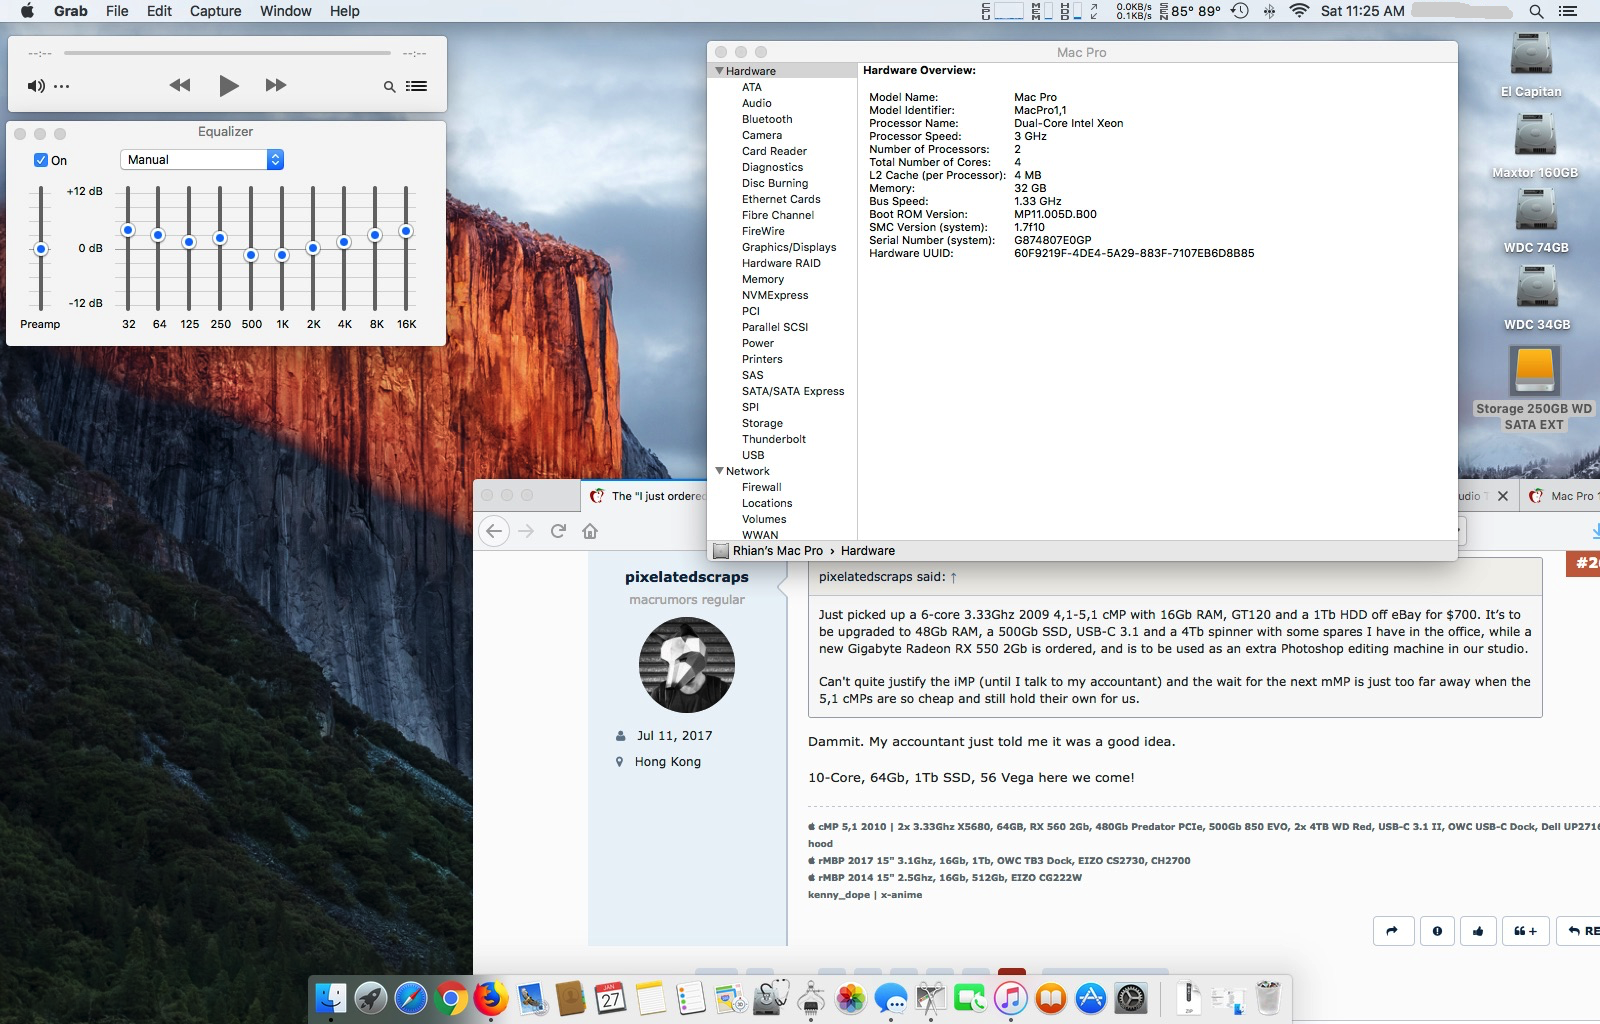The width and height of the screenshot is (1600, 1024).
Task: Select NVMExpress in the sidebar
Action: (775, 295)
